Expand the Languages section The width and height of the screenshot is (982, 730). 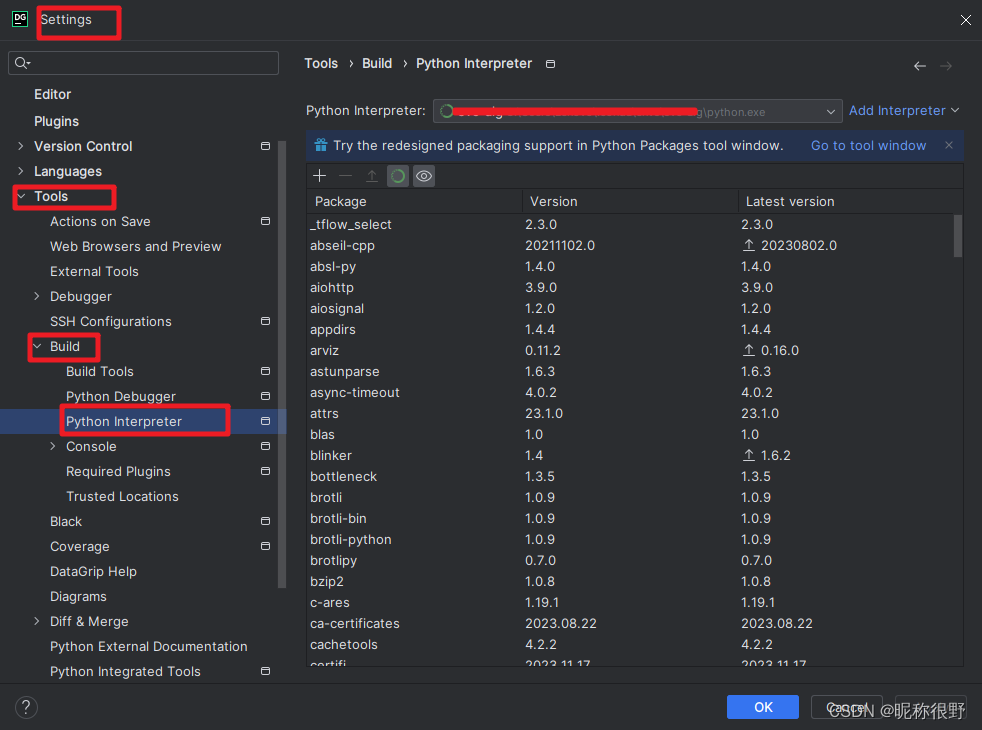tap(21, 171)
